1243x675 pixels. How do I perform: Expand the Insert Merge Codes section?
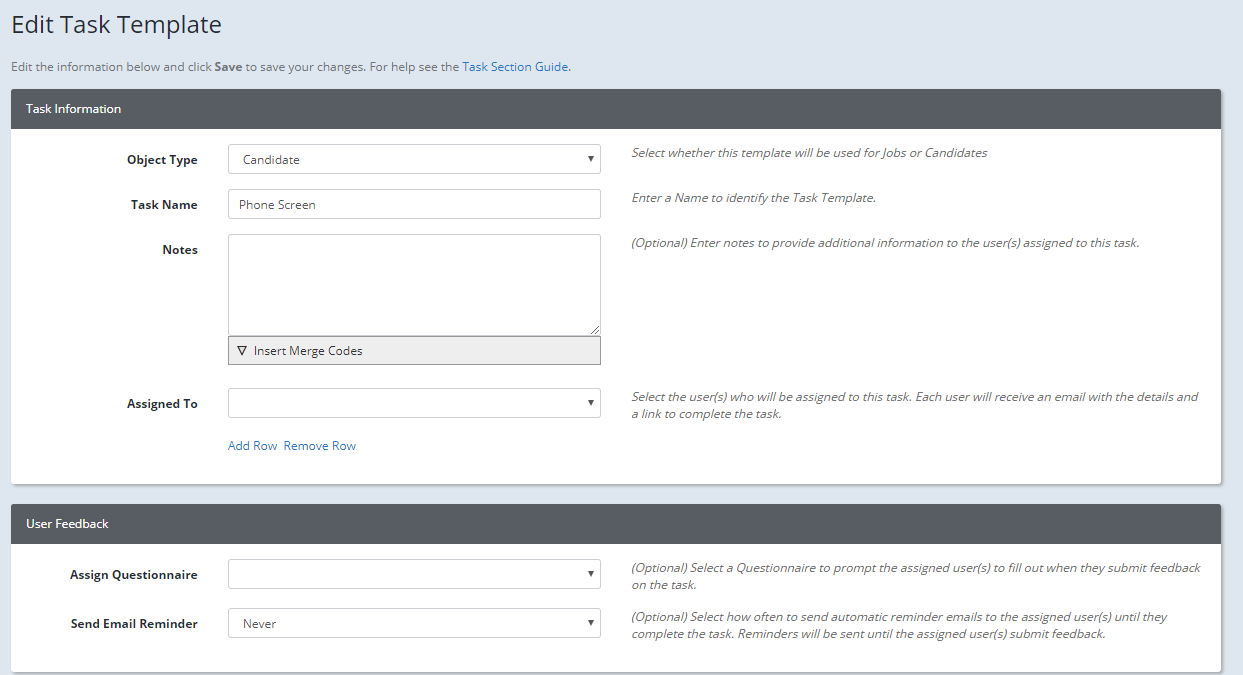click(x=414, y=350)
